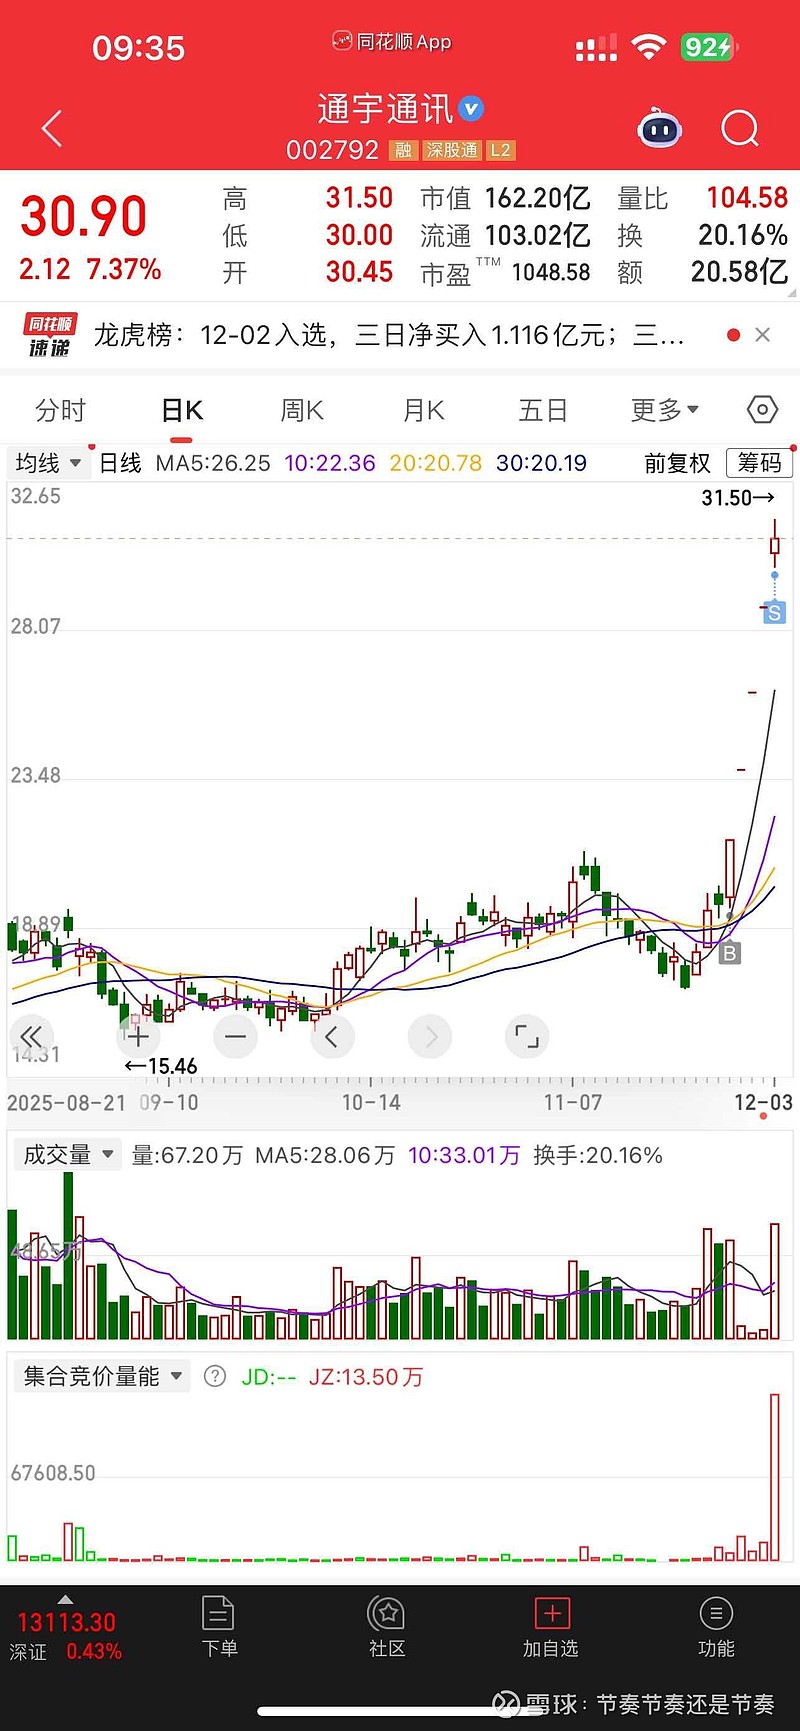The height and width of the screenshot is (1731, 800).
Task: Switch to 五日 tab
Action: click(543, 410)
